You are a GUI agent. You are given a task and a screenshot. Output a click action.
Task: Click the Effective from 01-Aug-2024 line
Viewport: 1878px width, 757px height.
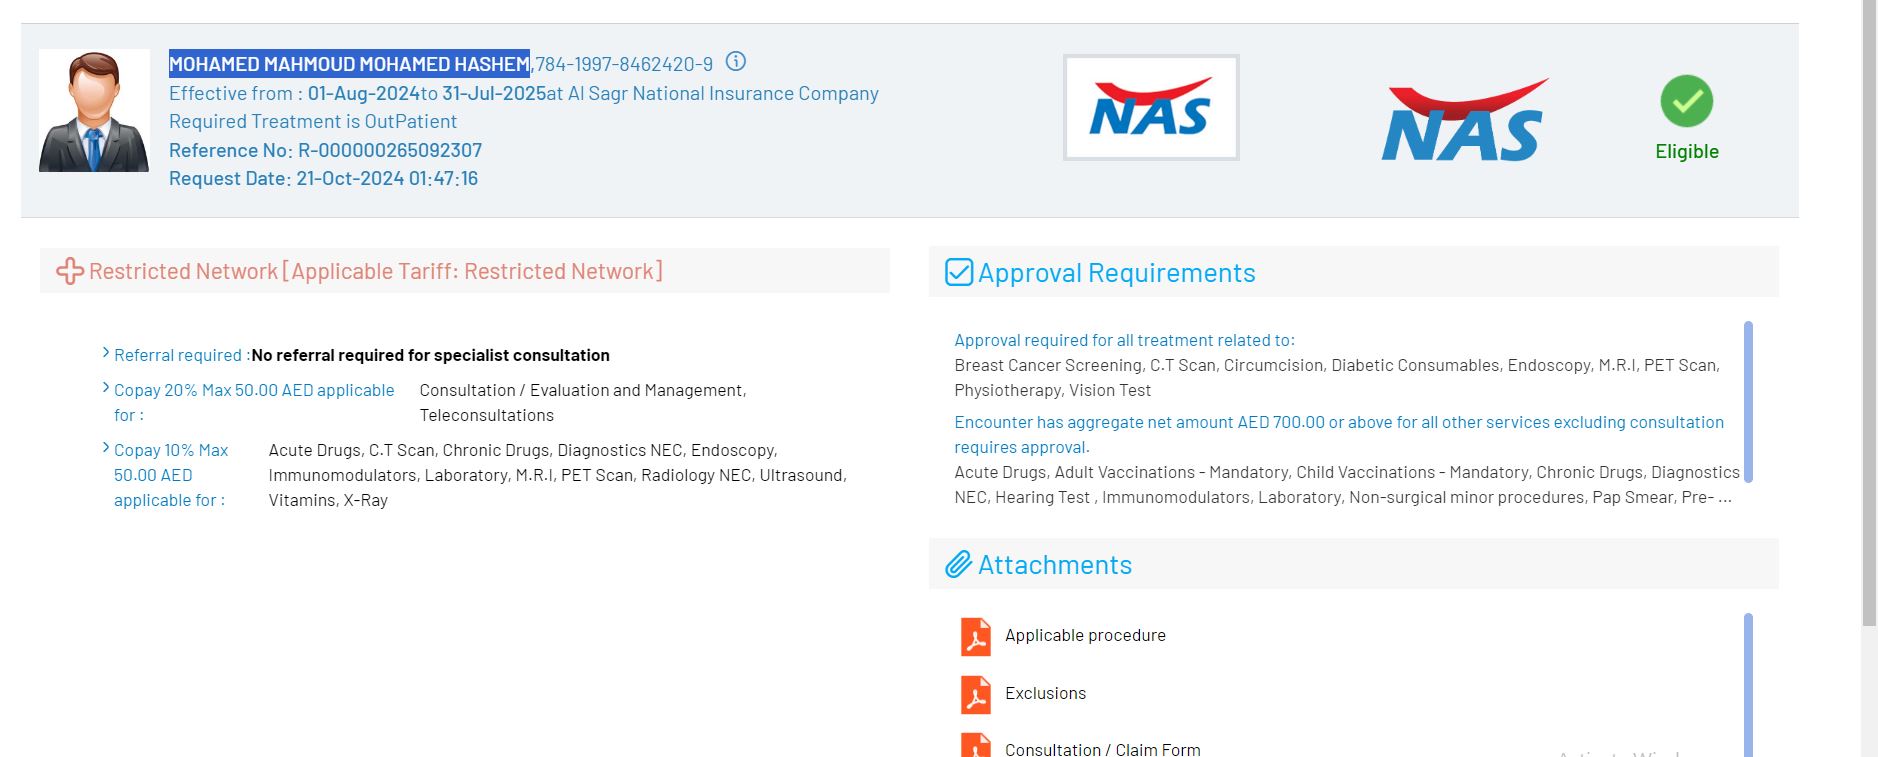coord(524,93)
